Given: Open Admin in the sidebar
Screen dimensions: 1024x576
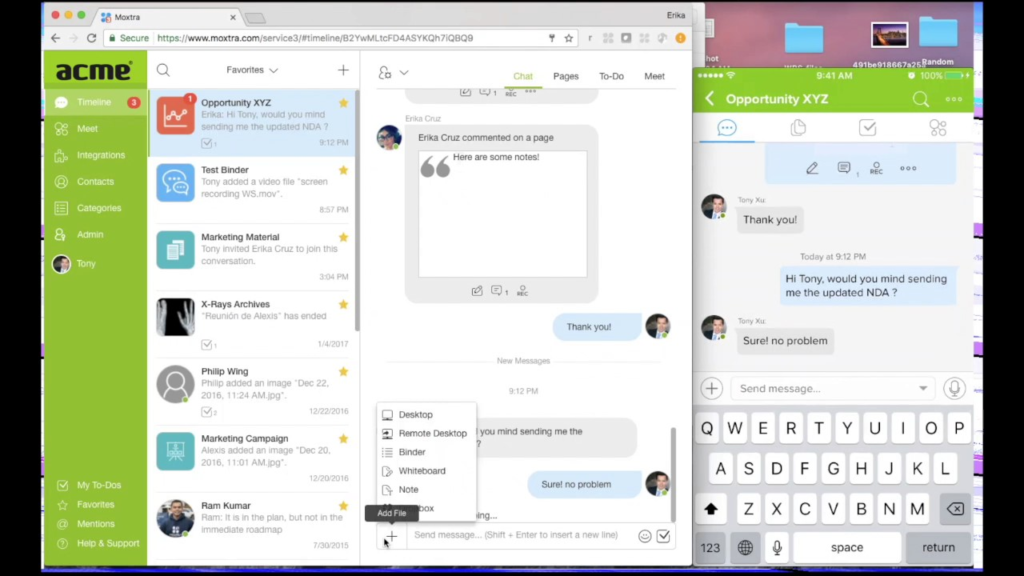Looking at the screenshot, I should pos(90,234).
